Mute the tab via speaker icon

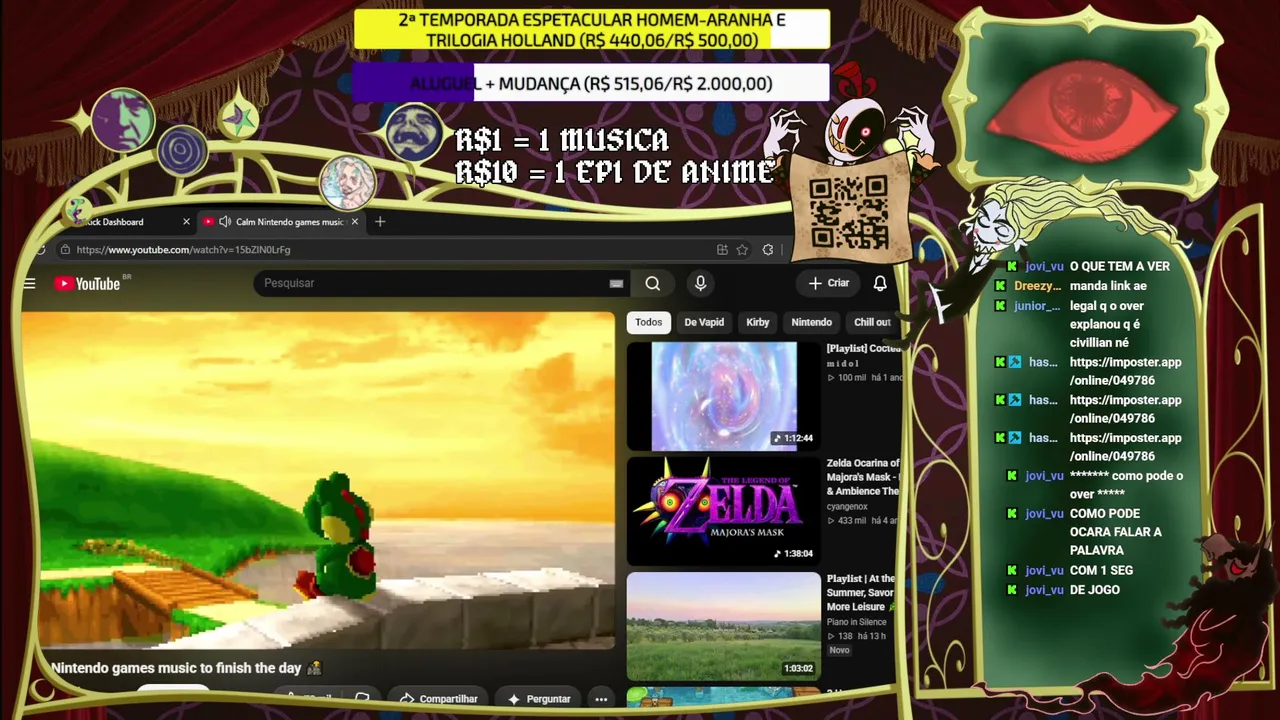[x=225, y=222]
